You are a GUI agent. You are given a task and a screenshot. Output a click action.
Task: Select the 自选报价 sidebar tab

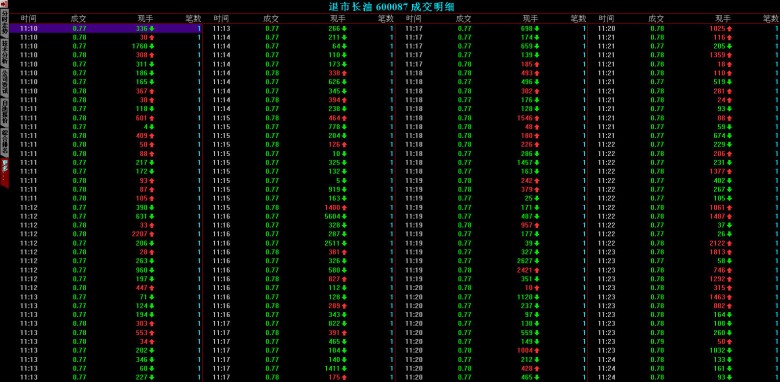(x=4, y=111)
